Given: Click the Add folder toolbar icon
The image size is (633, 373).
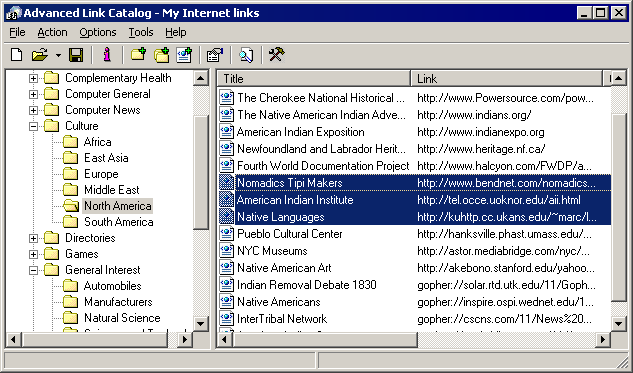Looking at the screenshot, I should tap(138, 54).
